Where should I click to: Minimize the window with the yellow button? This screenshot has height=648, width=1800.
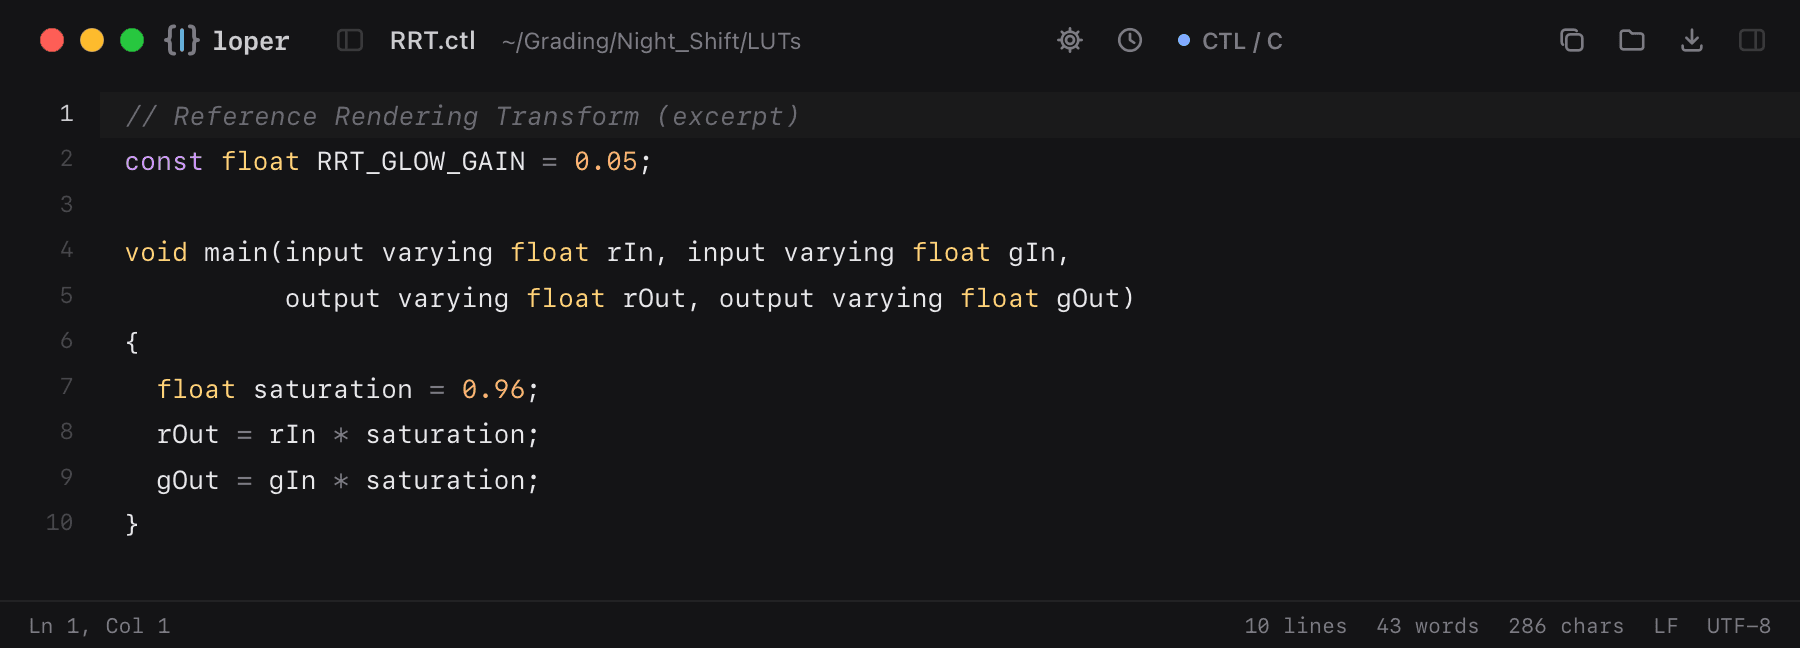[92, 40]
